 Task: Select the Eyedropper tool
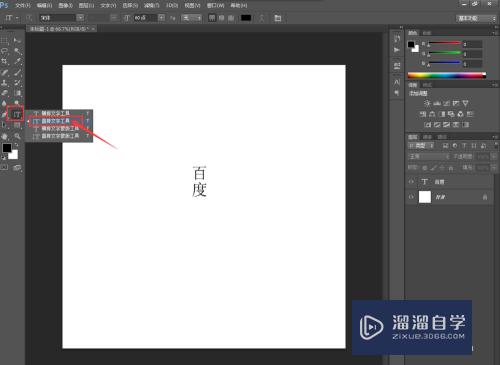coord(17,61)
